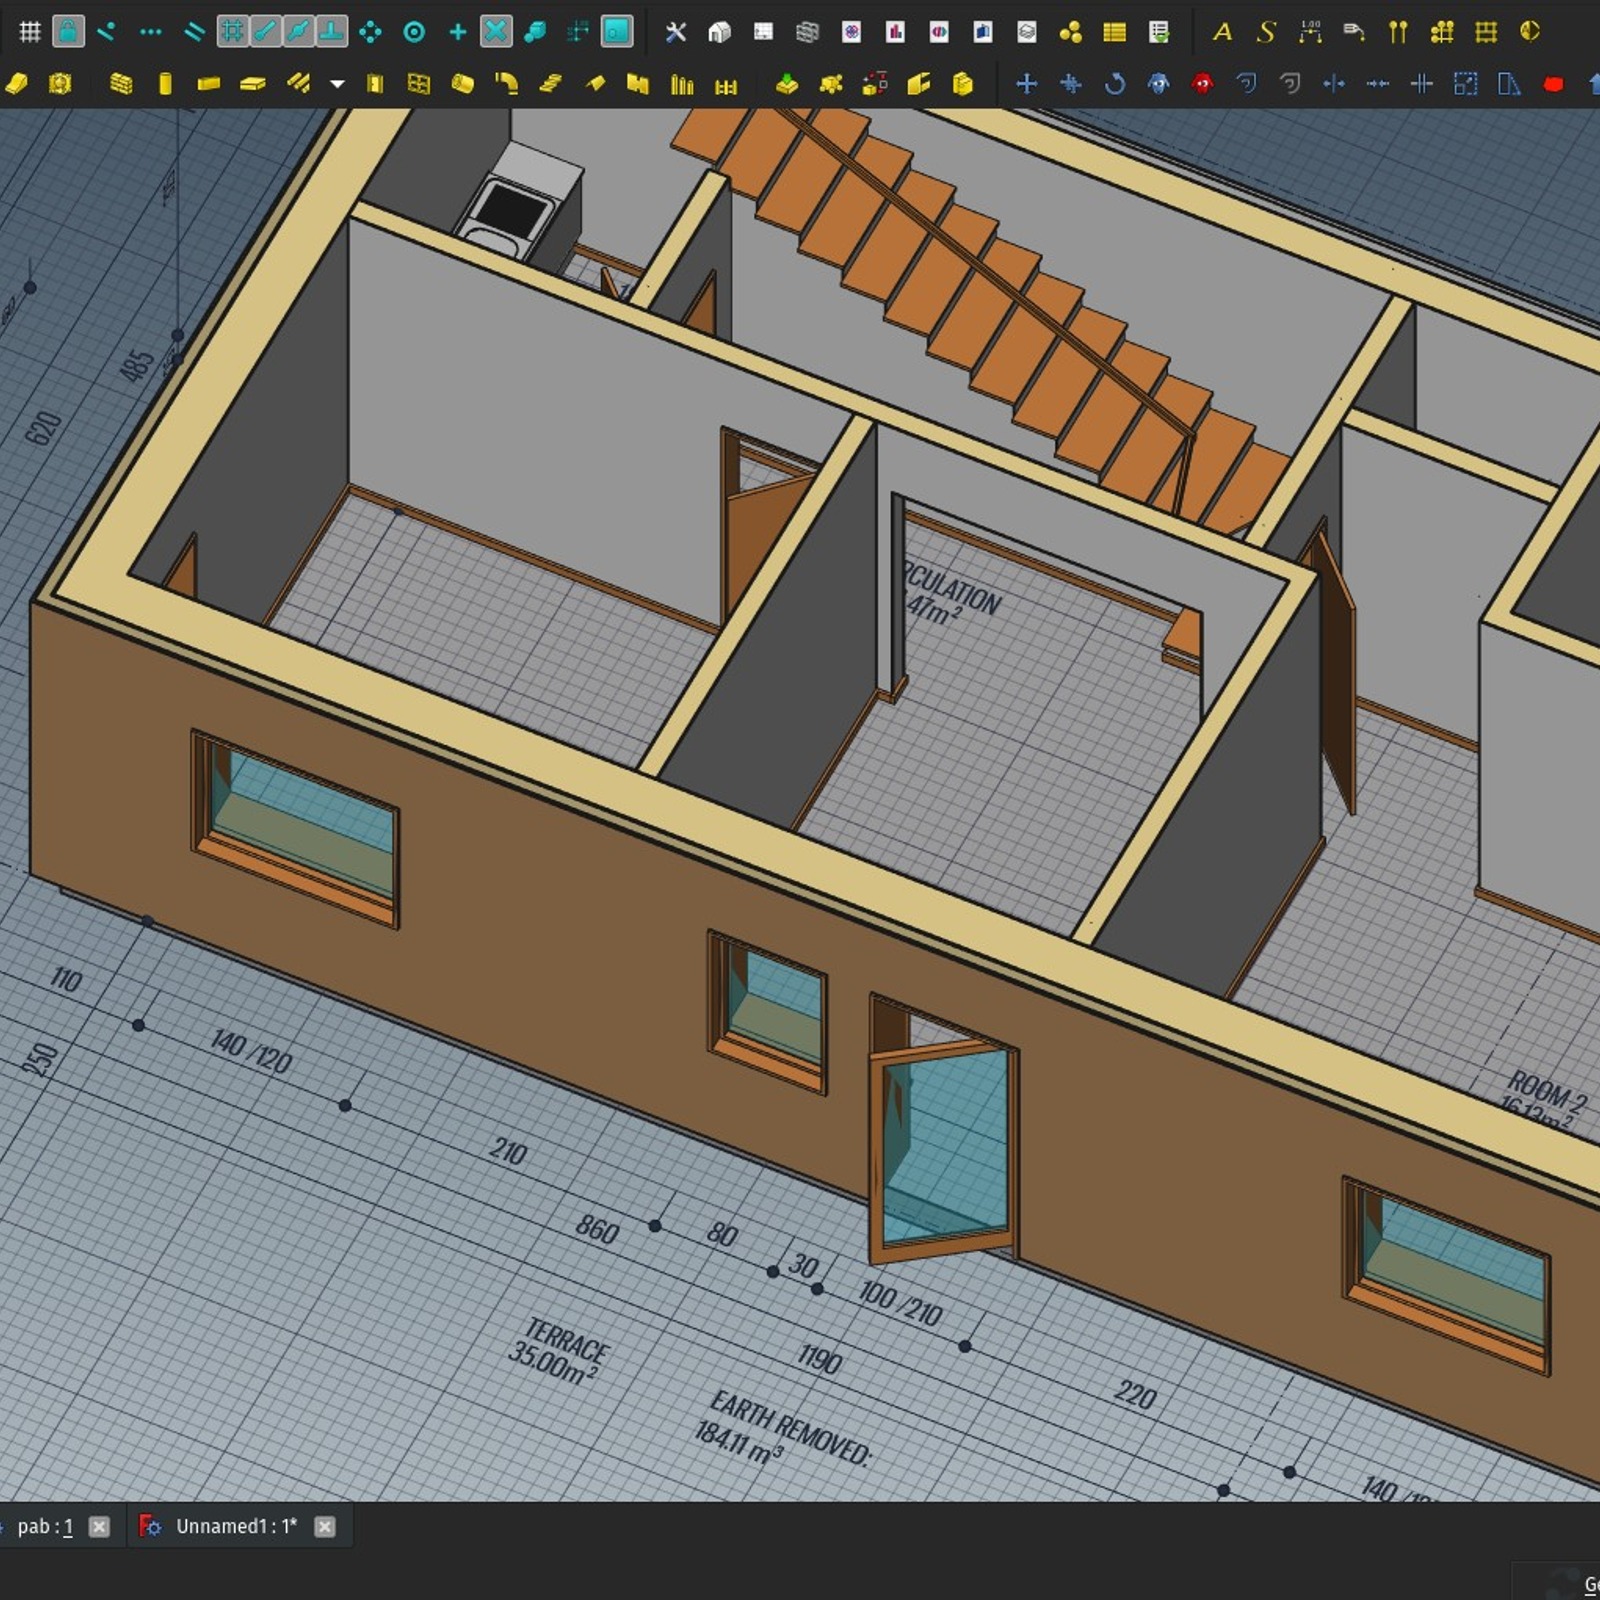Select the dimension tool icon

[1310, 32]
